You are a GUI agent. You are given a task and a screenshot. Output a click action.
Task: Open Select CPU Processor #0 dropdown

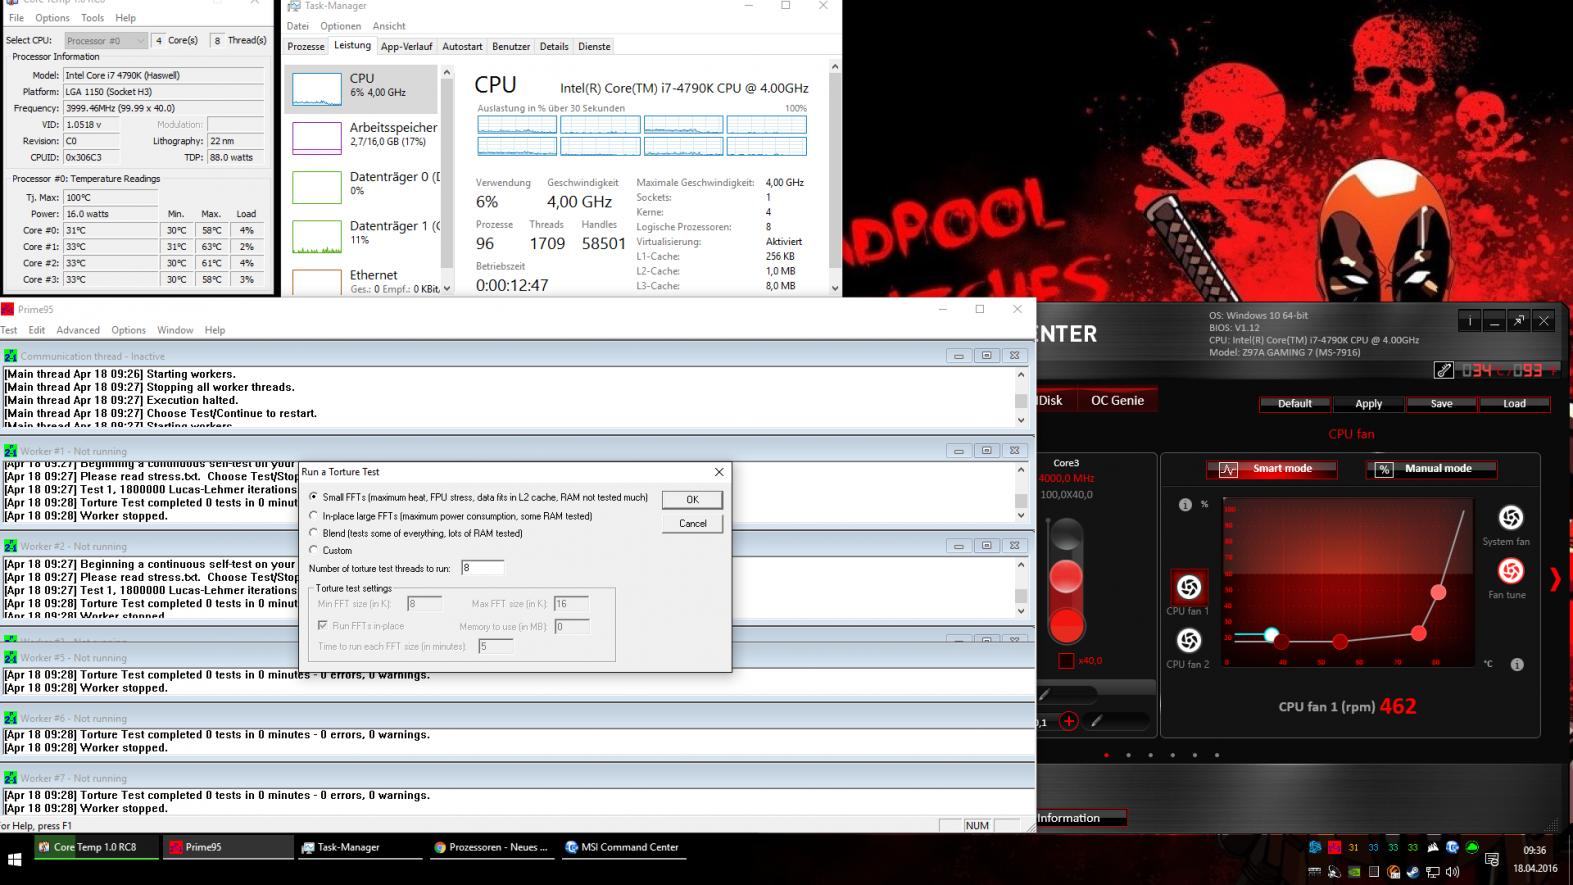coord(105,40)
